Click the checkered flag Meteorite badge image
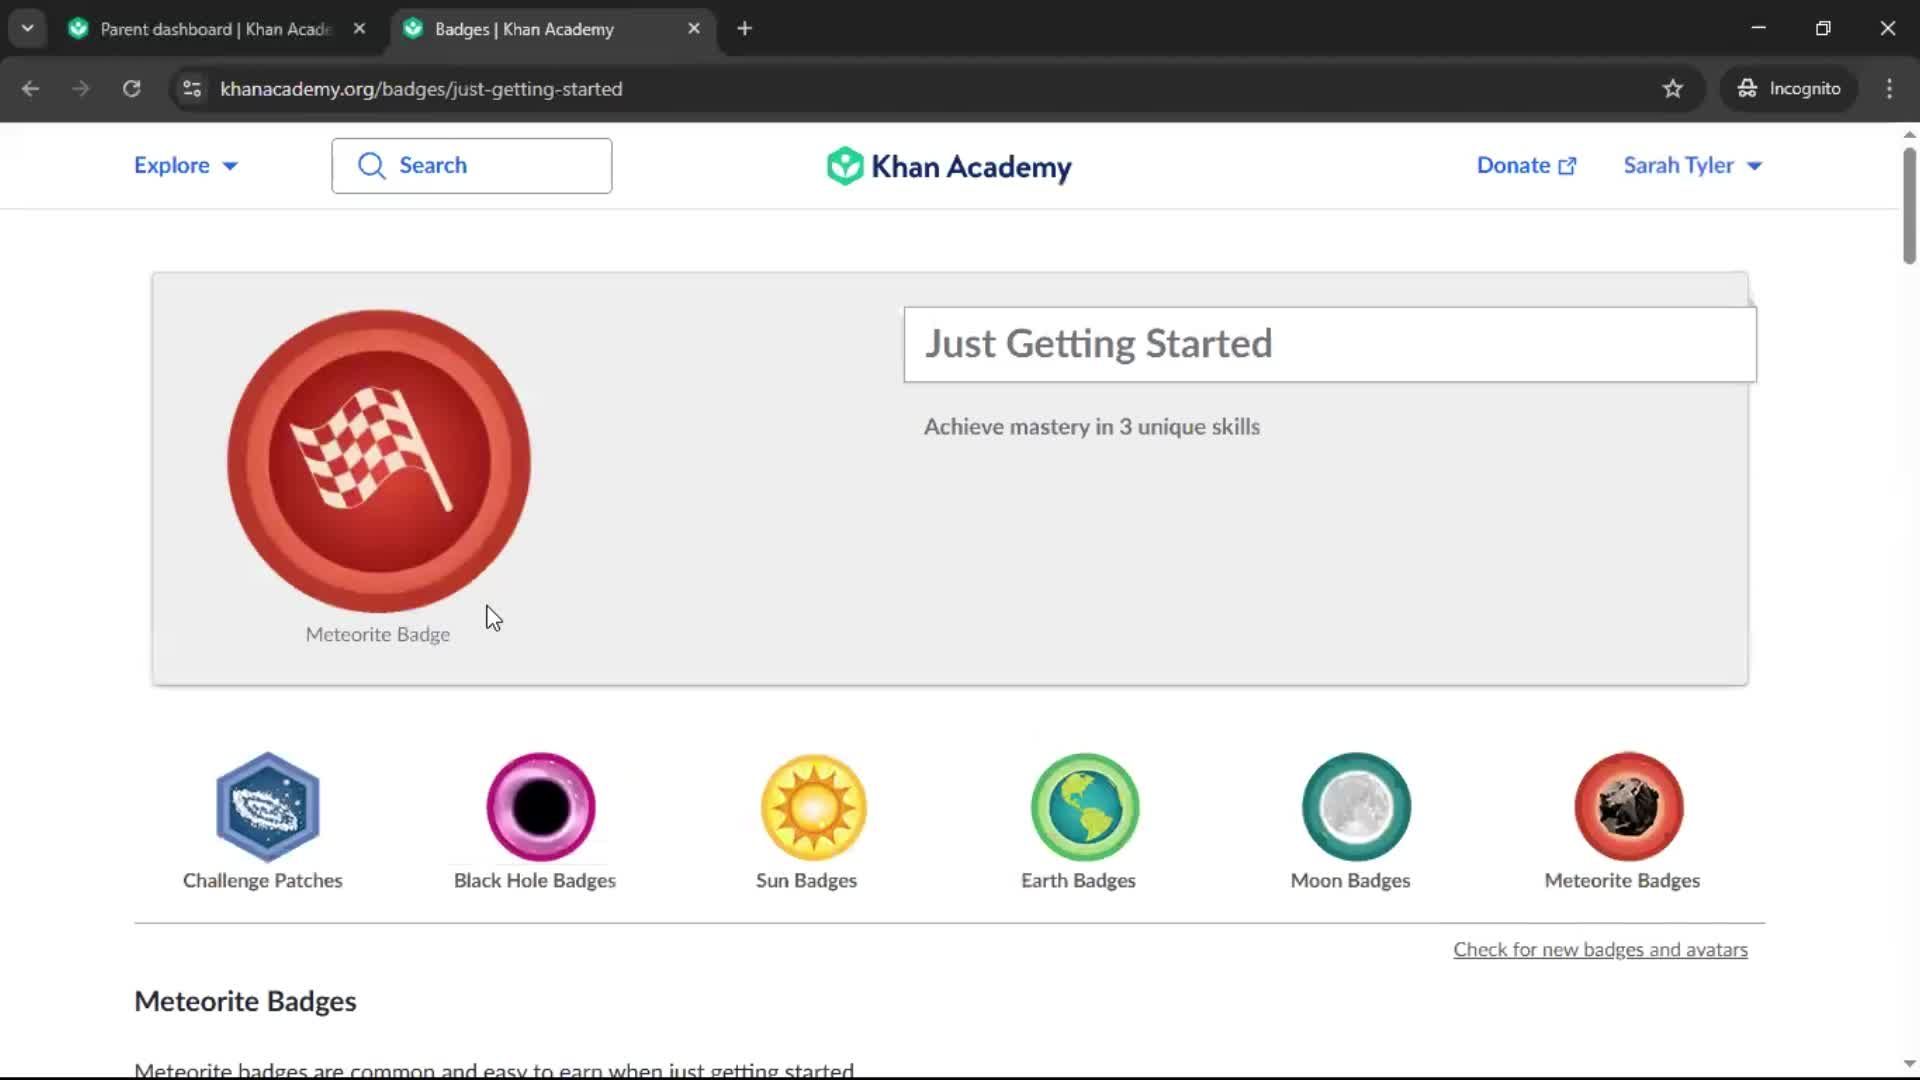 click(379, 461)
